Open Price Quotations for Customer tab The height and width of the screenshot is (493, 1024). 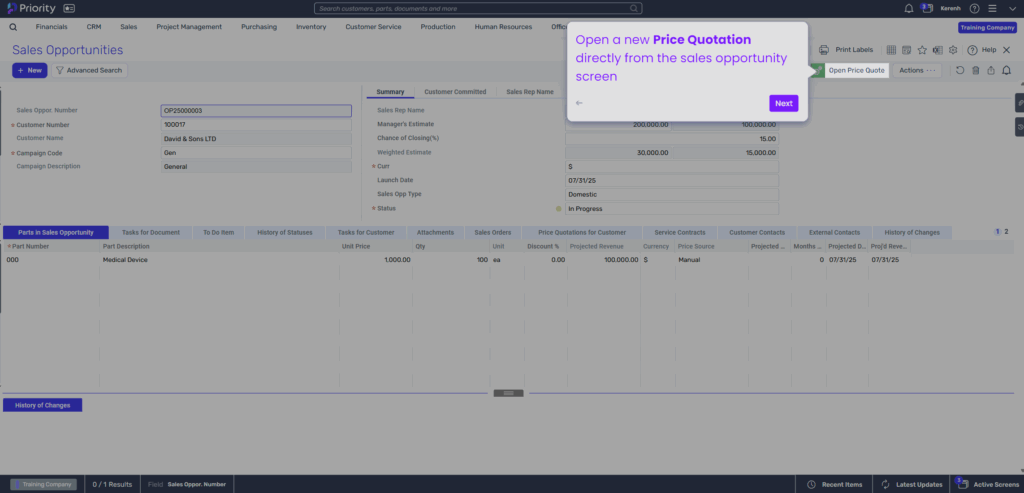[x=582, y=232]
